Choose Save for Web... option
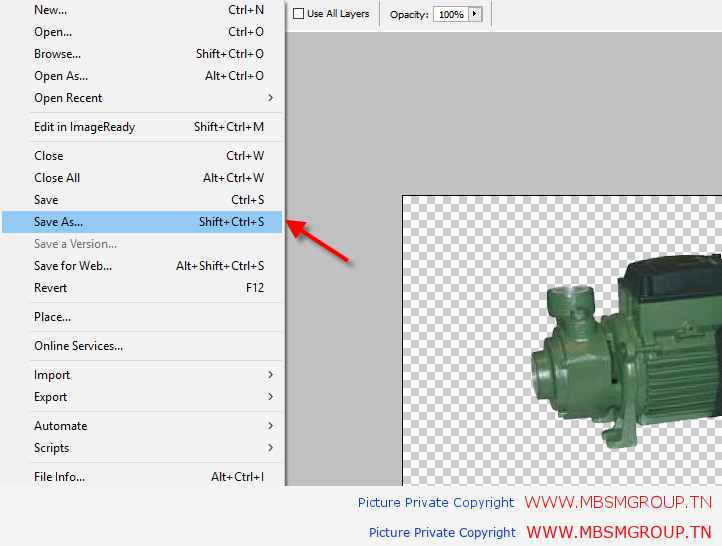The width and height of the screenshot is (722, 546). 142,266
